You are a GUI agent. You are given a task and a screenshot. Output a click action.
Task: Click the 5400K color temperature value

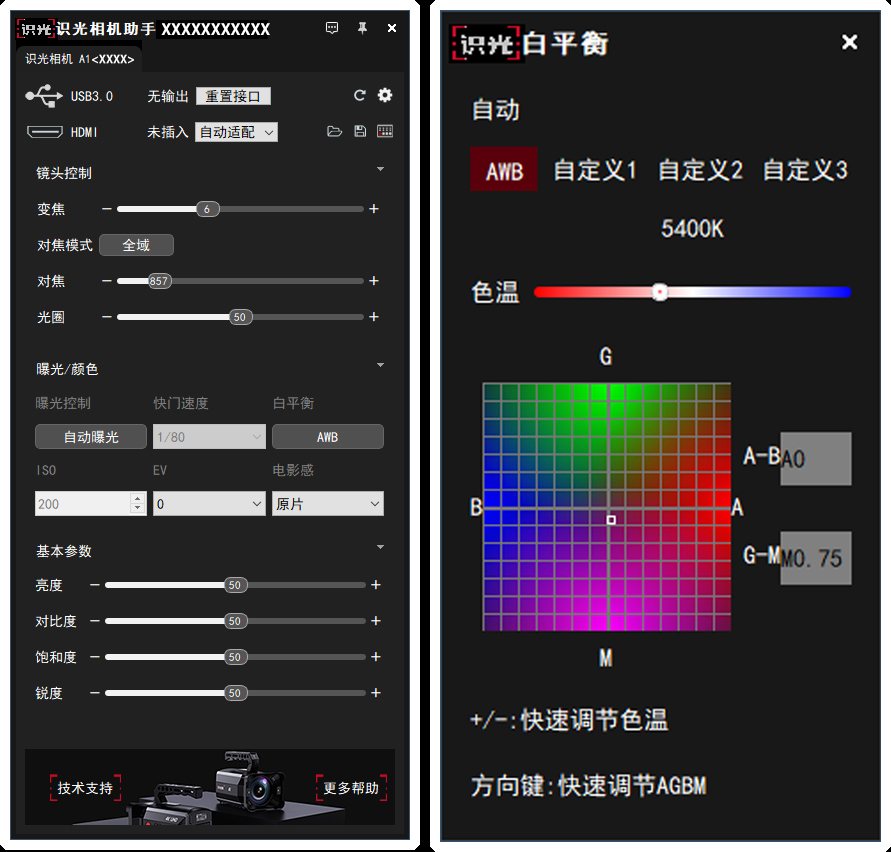tap(692, 229)
